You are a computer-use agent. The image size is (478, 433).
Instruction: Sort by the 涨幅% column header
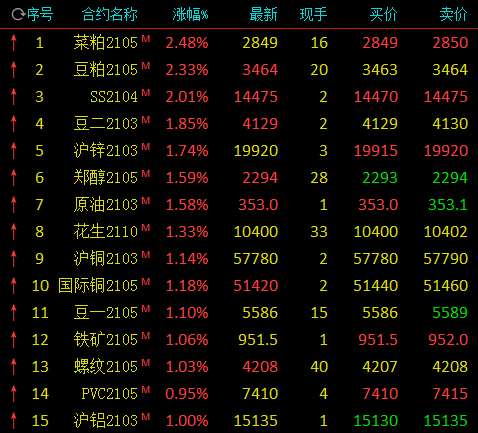click(x=190, y=15)
